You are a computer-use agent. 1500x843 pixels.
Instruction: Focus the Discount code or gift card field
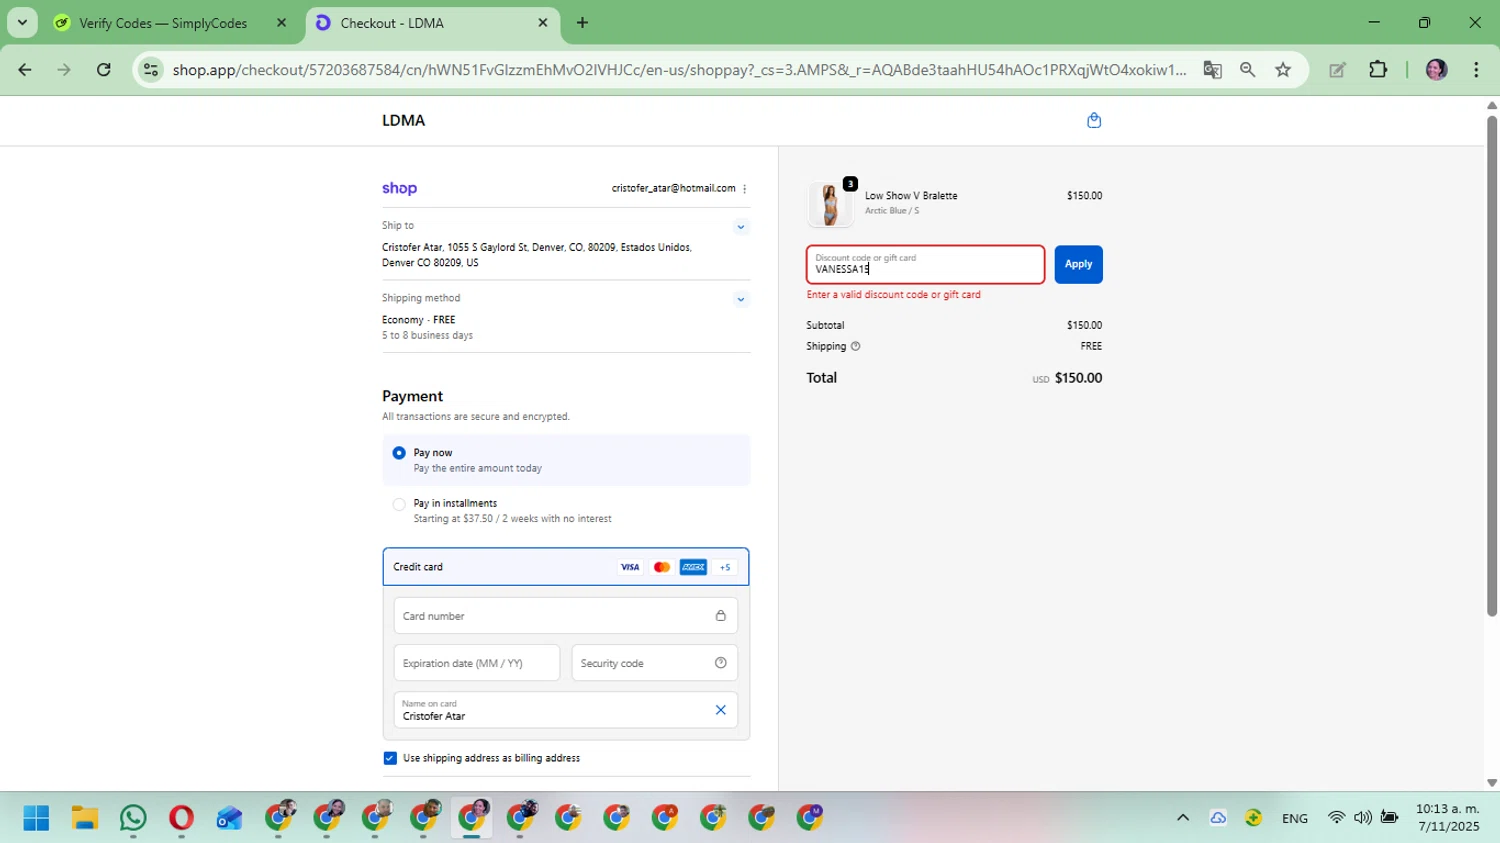coord(926,264)
